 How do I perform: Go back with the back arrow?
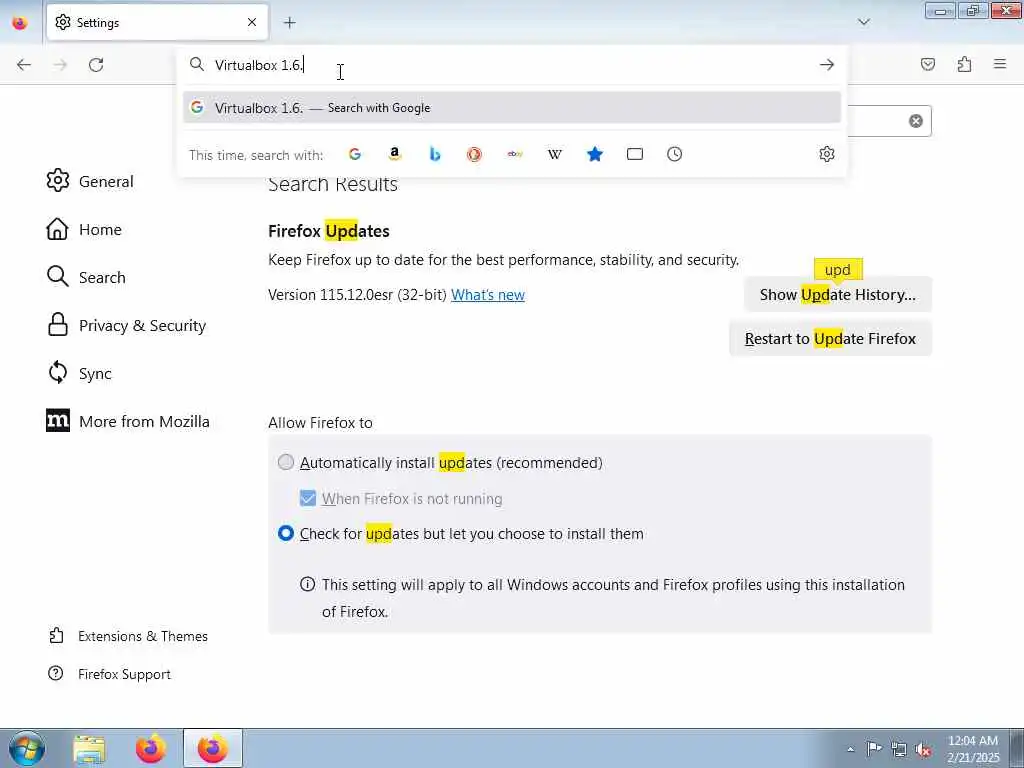point(24,65)
